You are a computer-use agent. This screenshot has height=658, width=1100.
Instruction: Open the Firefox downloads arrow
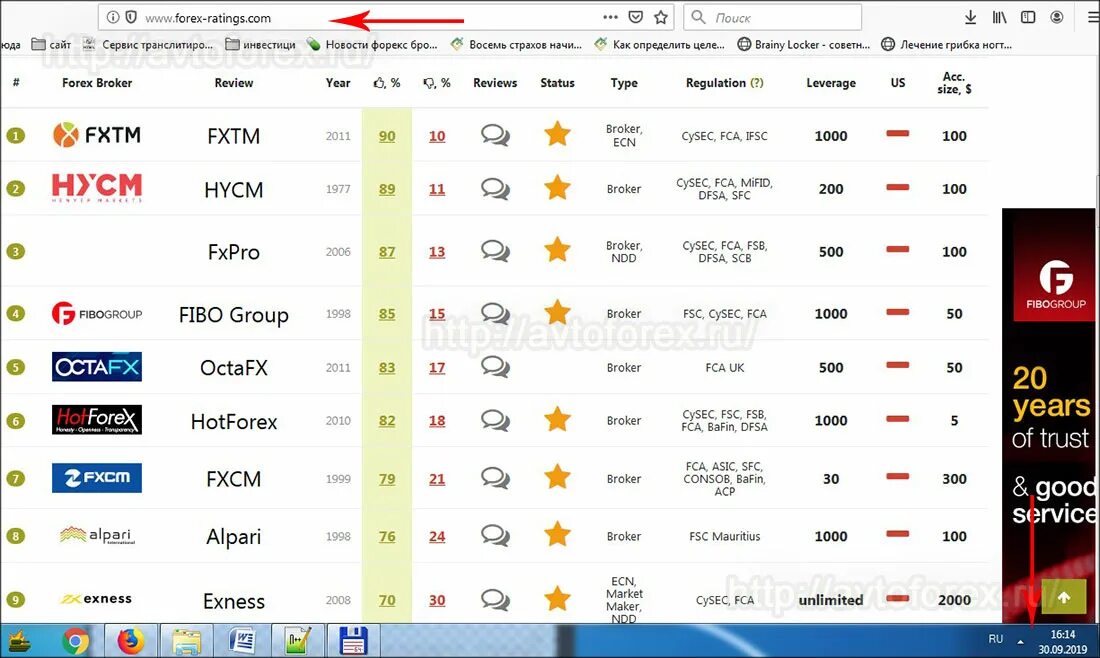[970, 18]
